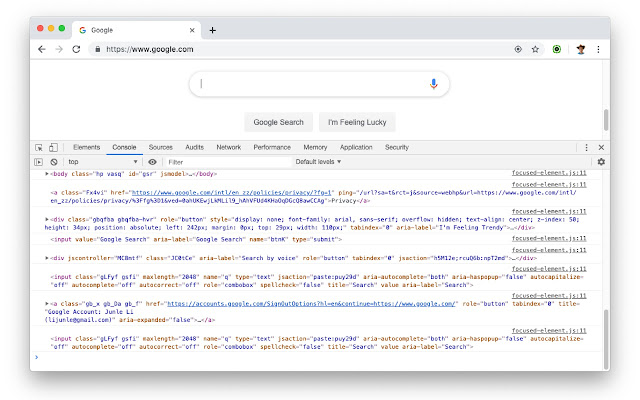
Task: Open the Performance tab
Action: pyautogui.click(x=272, y=147)
